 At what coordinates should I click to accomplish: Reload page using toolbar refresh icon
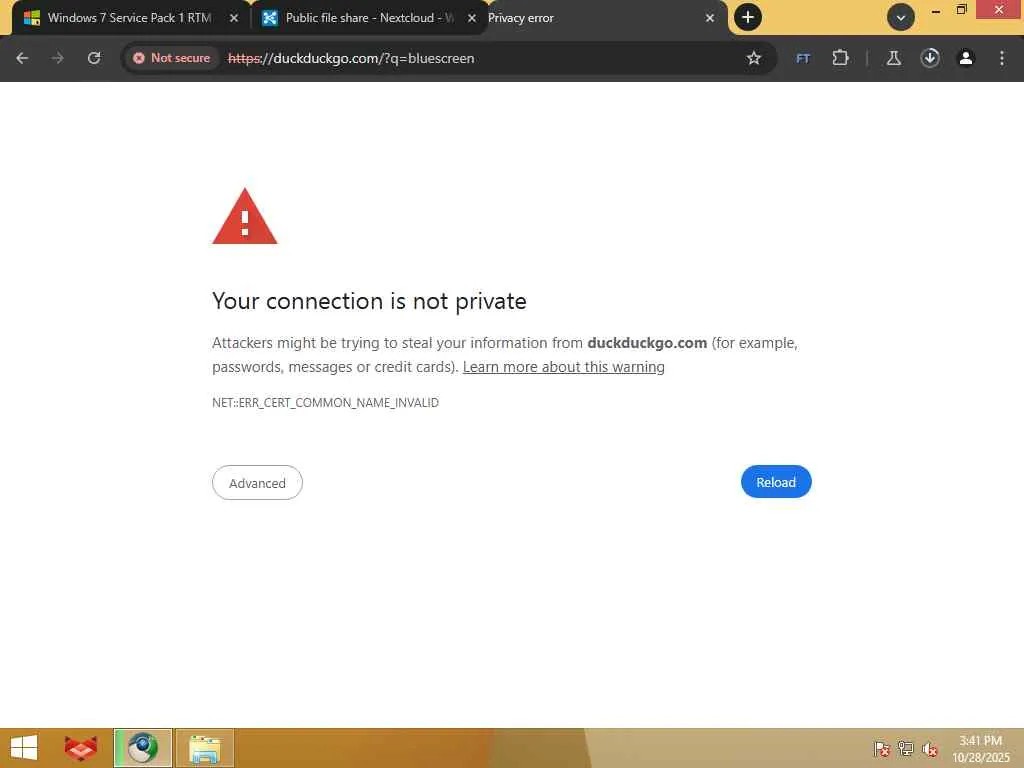(94, 58)
